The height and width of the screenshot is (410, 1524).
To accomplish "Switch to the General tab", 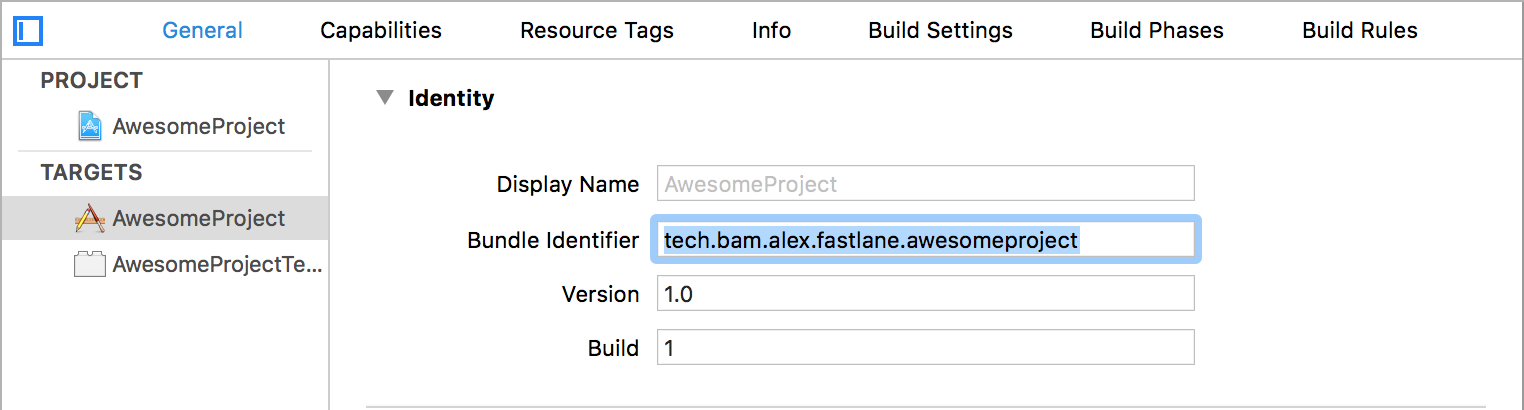I will pyautogui.click(x=202, y=31).
